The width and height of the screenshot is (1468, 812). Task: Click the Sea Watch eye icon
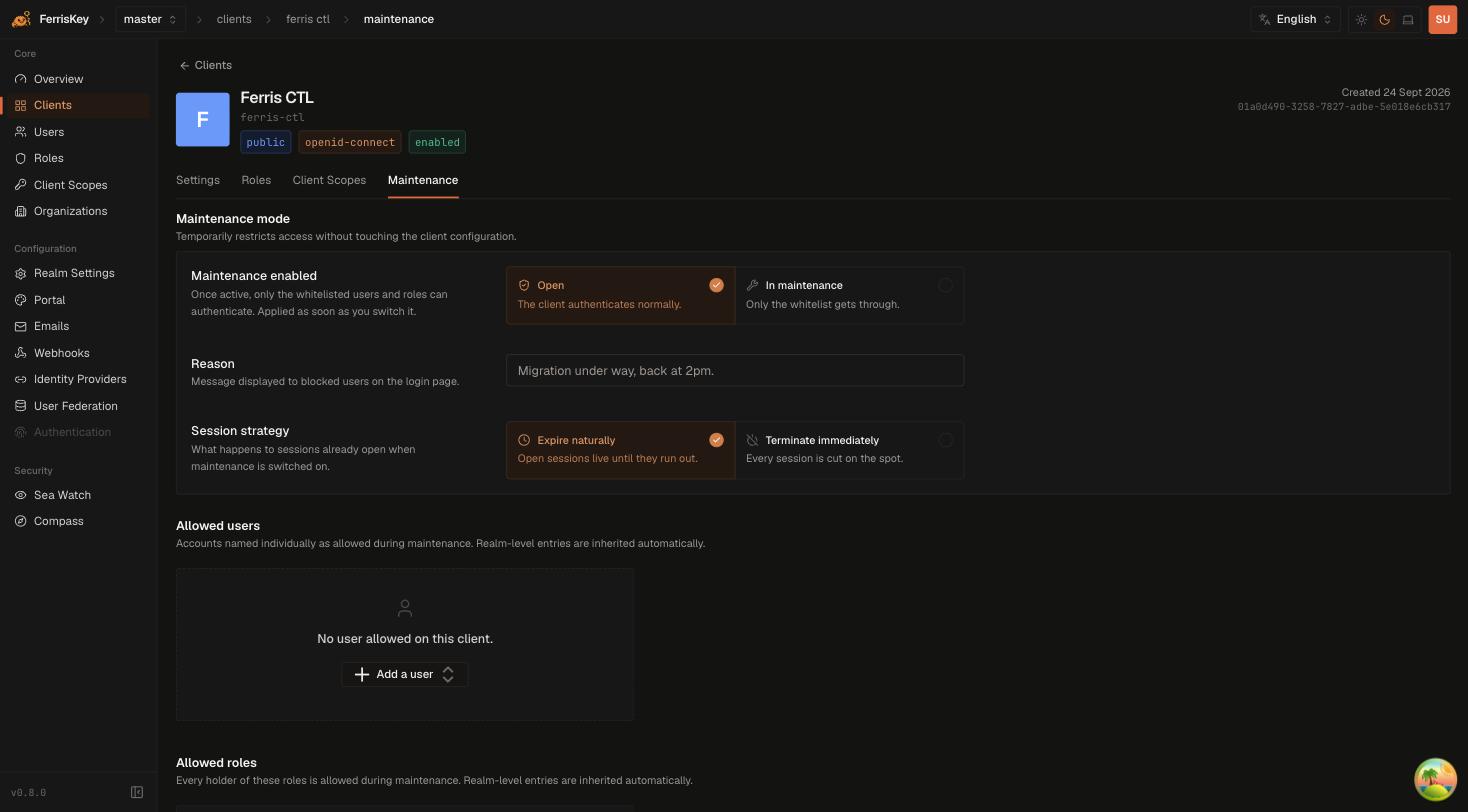[20, 495]
